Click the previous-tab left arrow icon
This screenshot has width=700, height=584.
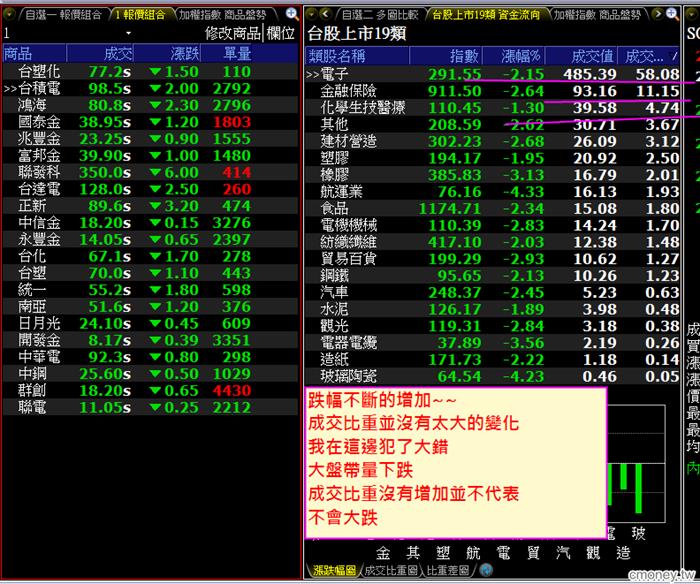[325, 14]
